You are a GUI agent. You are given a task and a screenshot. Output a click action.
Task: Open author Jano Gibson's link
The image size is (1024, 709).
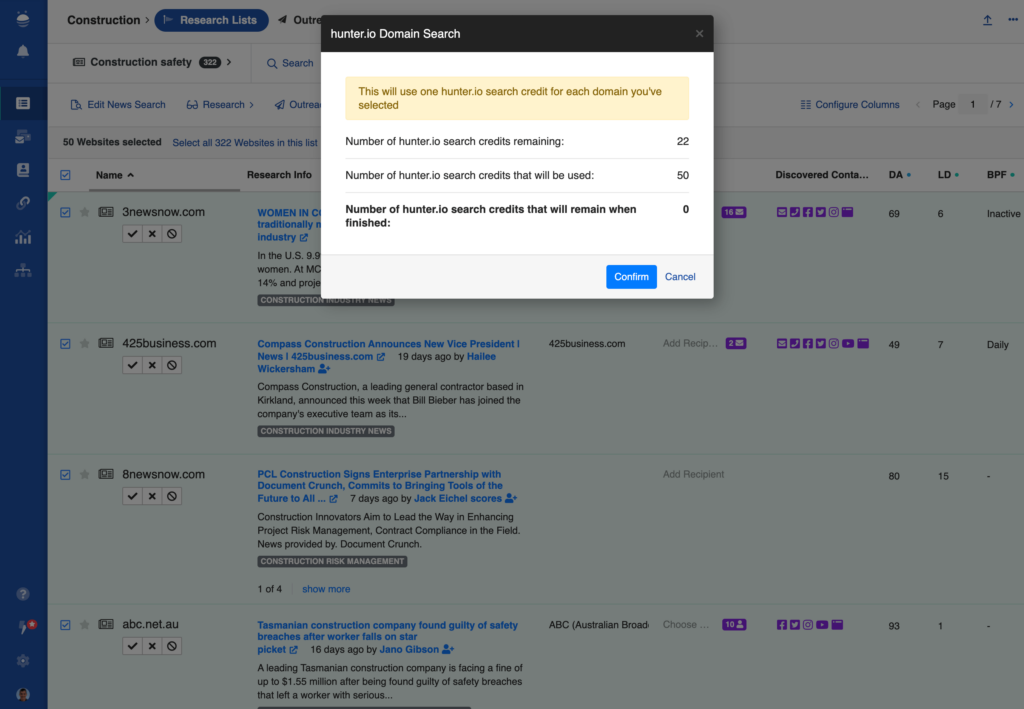[409, 650]
